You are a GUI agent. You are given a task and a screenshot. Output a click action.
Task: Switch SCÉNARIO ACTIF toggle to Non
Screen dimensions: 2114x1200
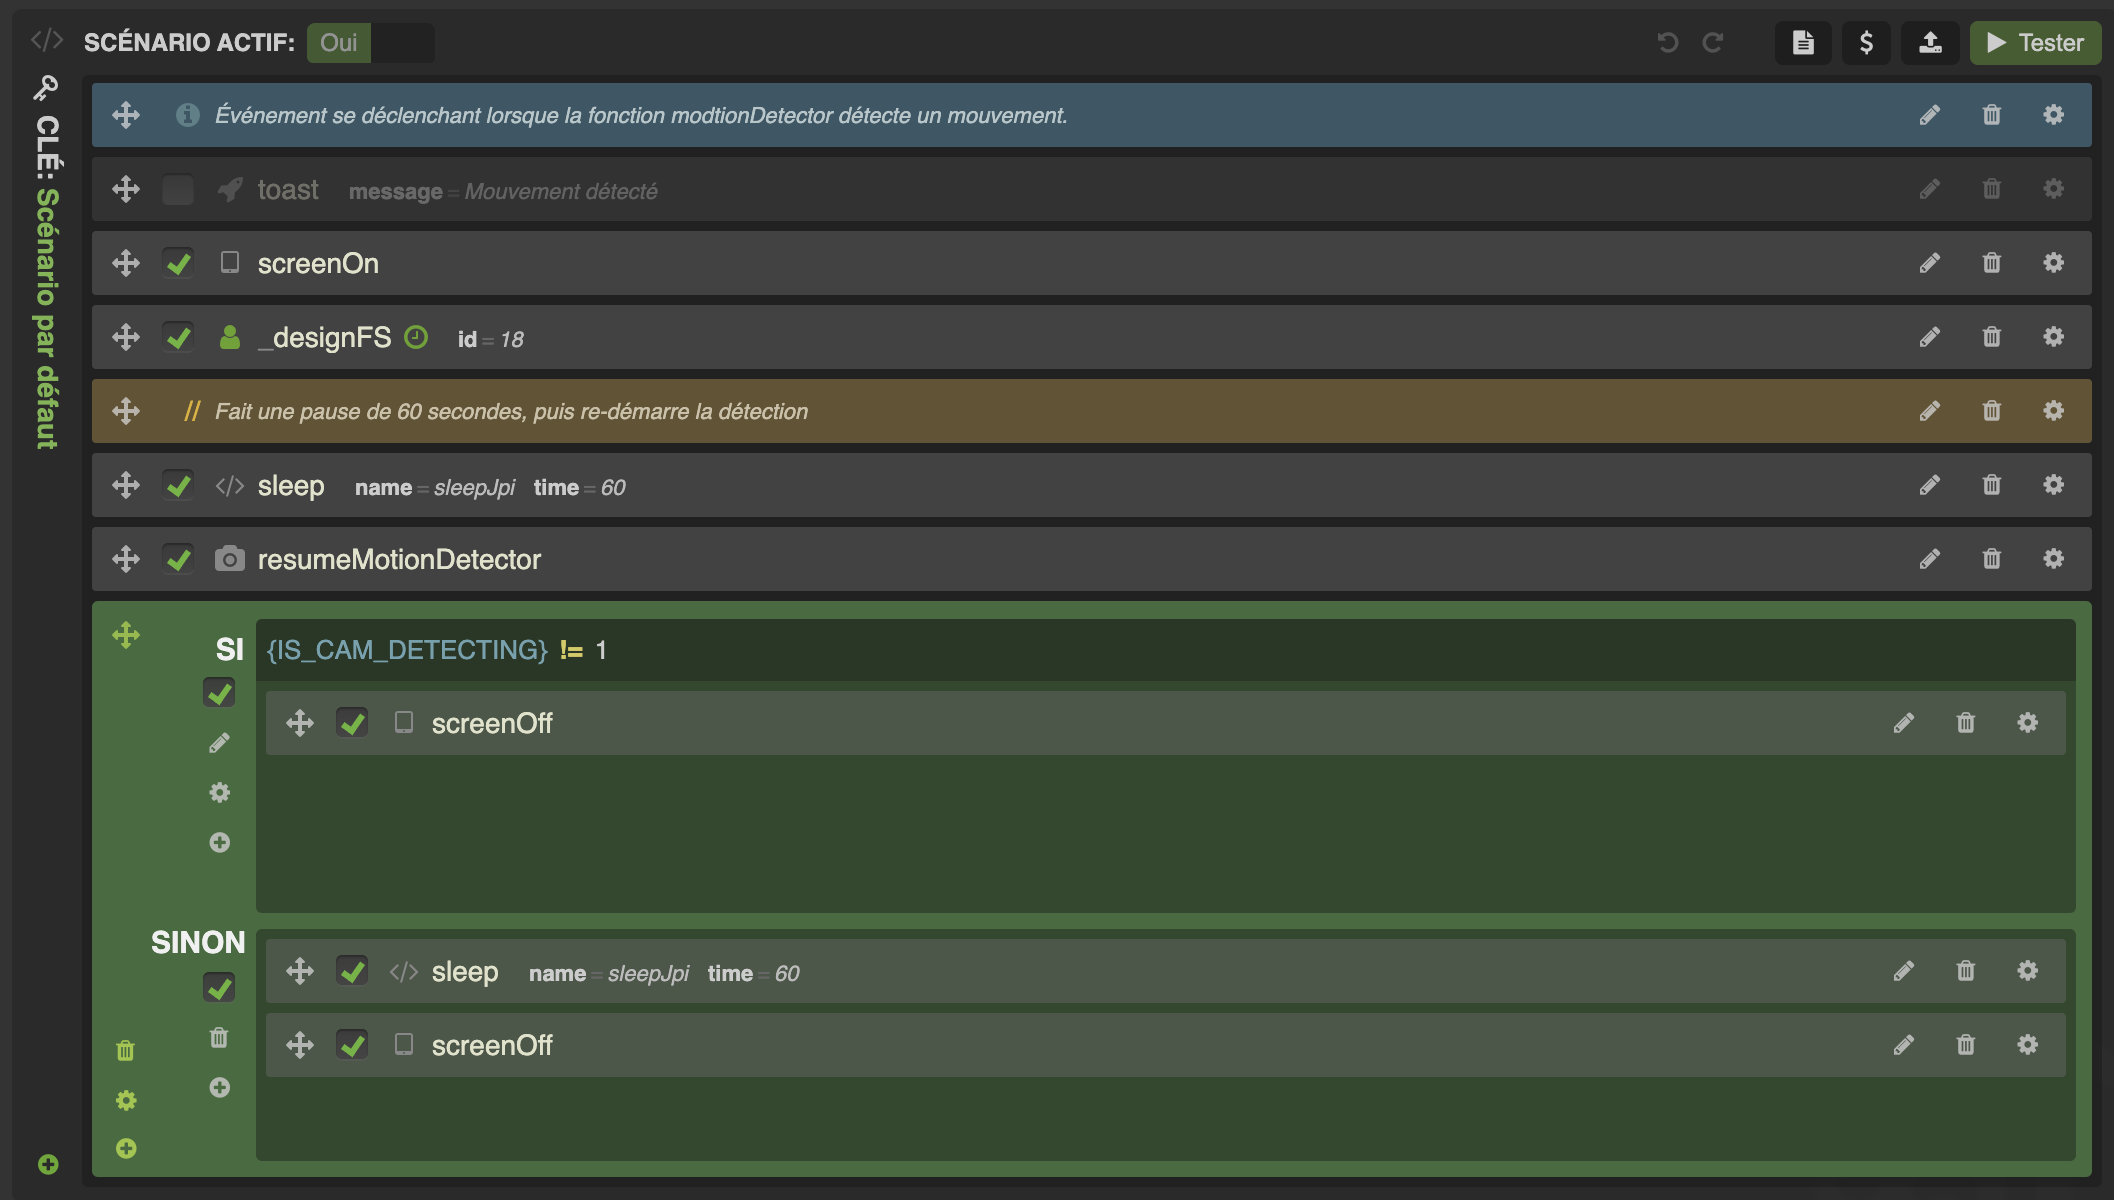[x=404, y=43]
